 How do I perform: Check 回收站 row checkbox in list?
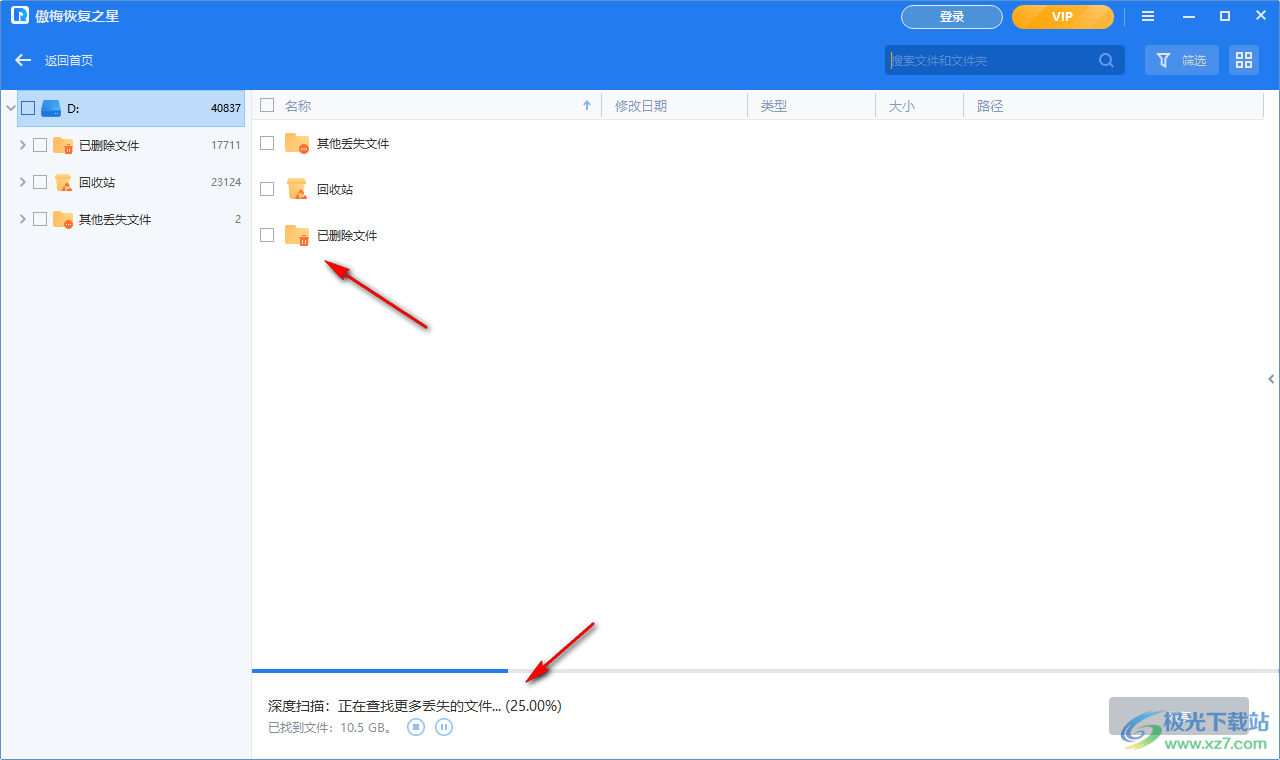click(267, 189)
